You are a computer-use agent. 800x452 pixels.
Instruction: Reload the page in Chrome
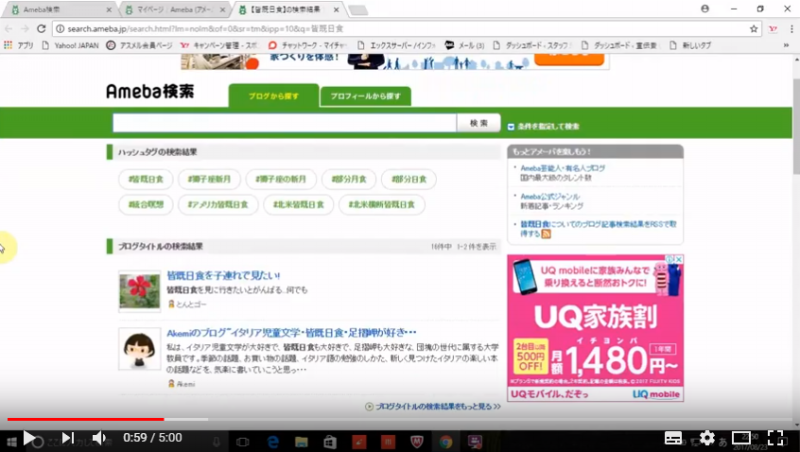point(41,29)
